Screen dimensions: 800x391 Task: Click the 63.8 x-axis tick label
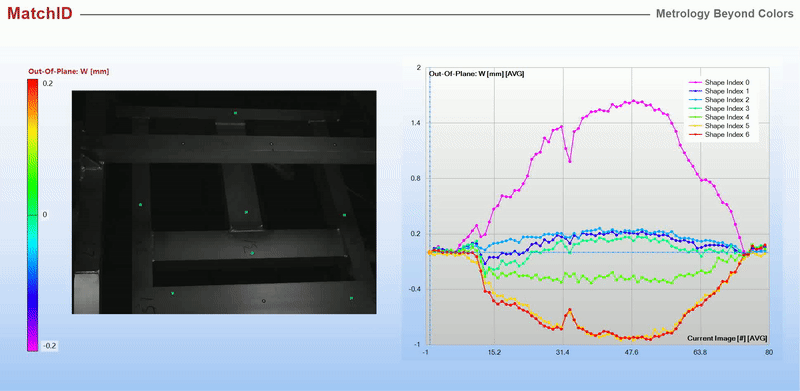(700, 353)
